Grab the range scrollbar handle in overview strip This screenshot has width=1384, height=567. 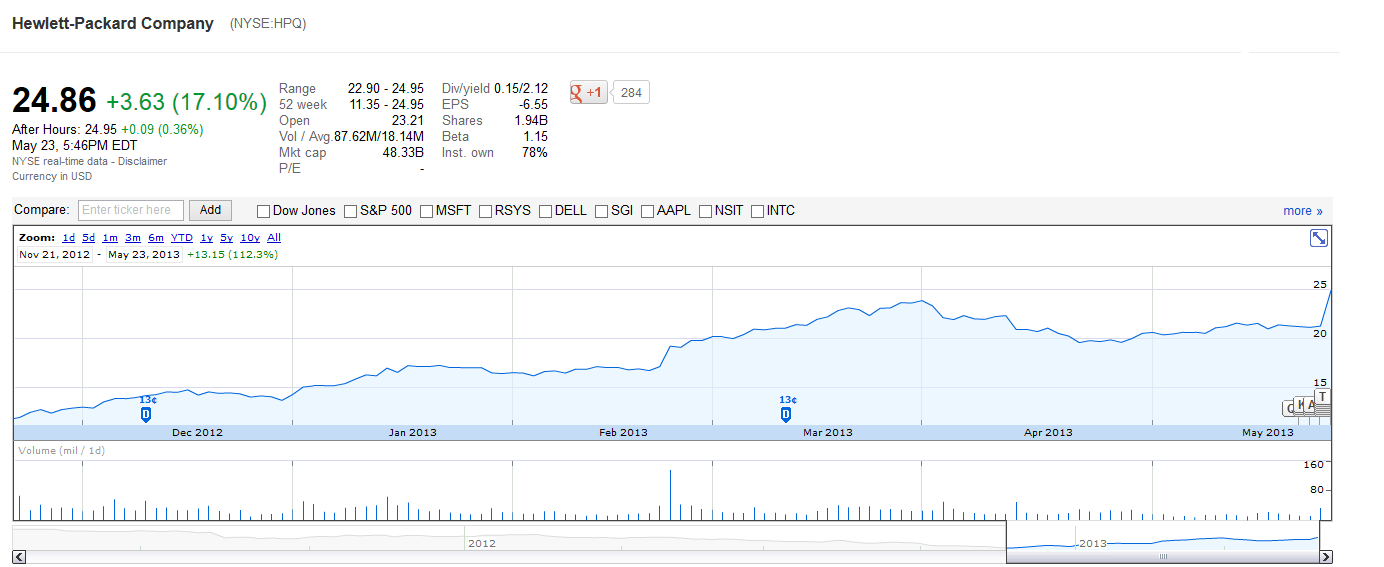(x=1163, y=557)
